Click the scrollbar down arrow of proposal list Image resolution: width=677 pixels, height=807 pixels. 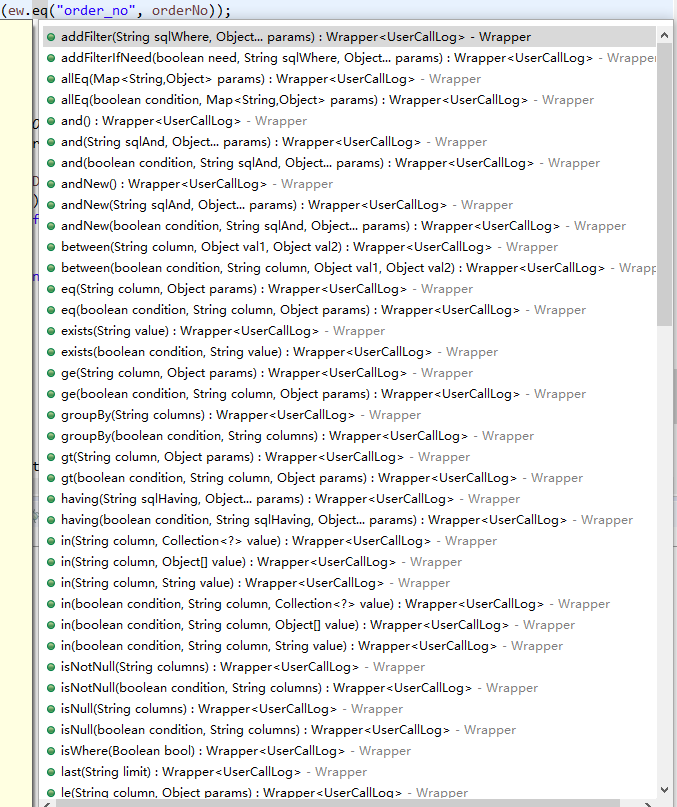(x=664, y=790)
